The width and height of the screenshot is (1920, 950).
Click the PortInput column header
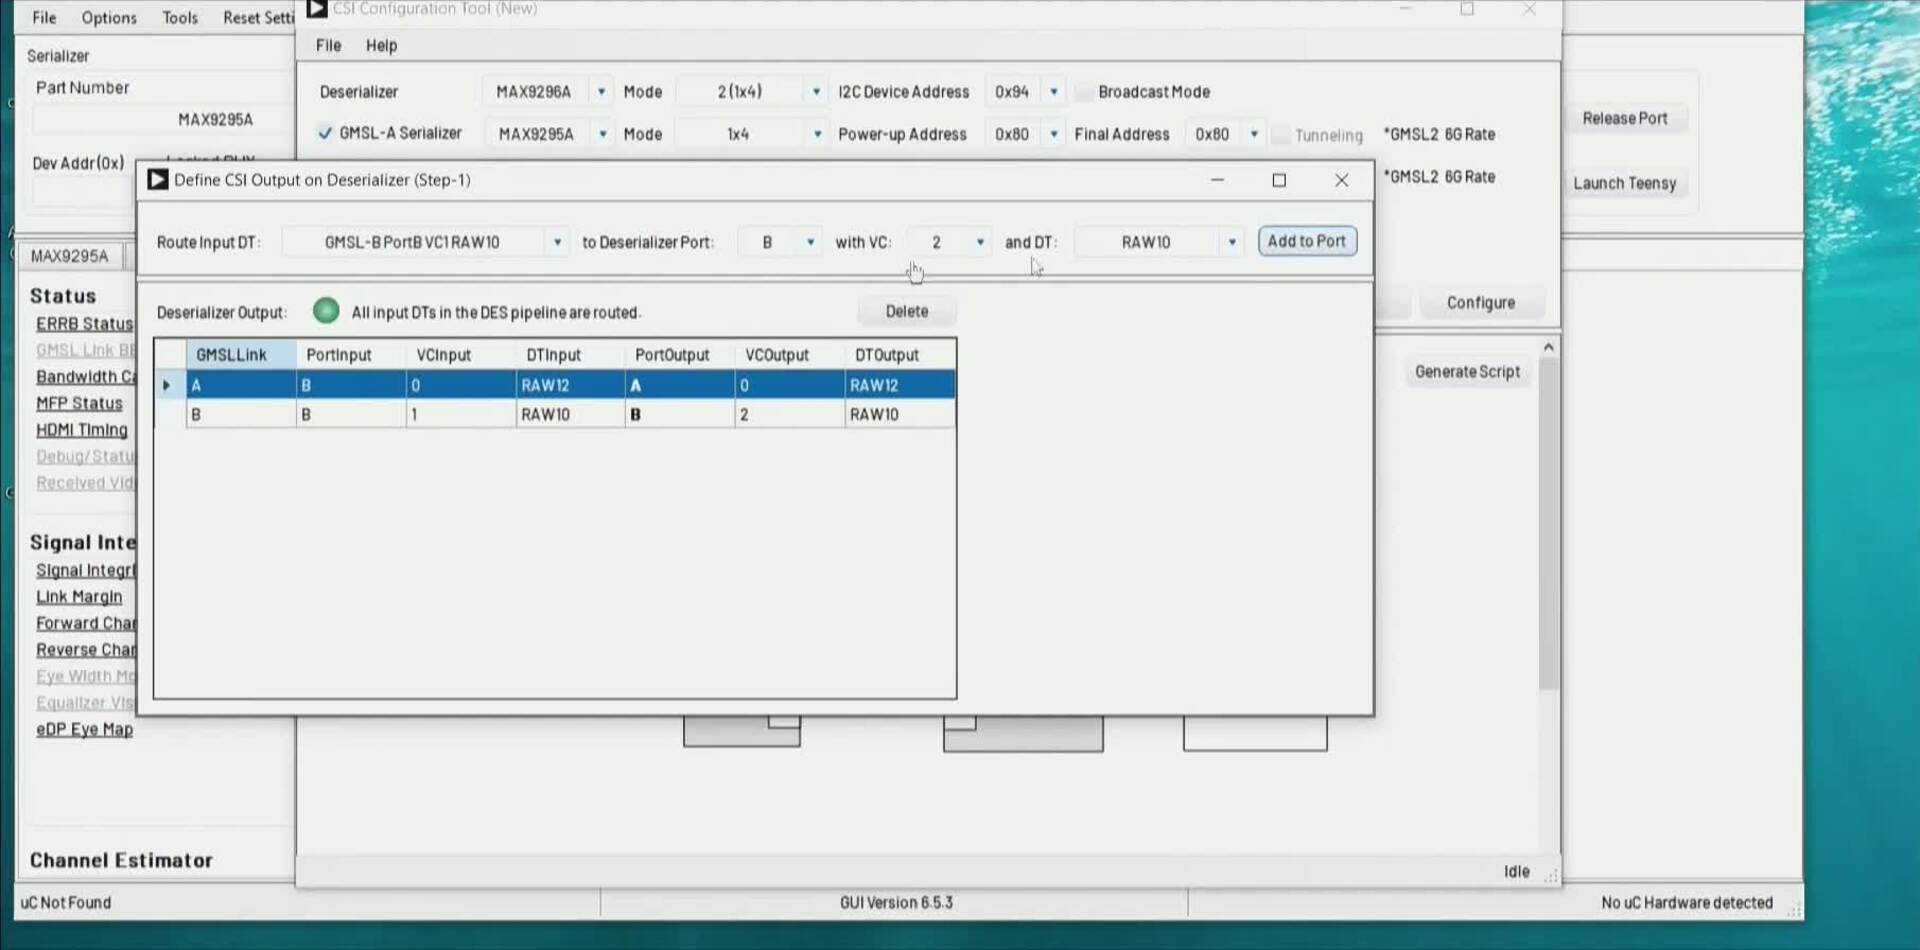coord(351,355)
